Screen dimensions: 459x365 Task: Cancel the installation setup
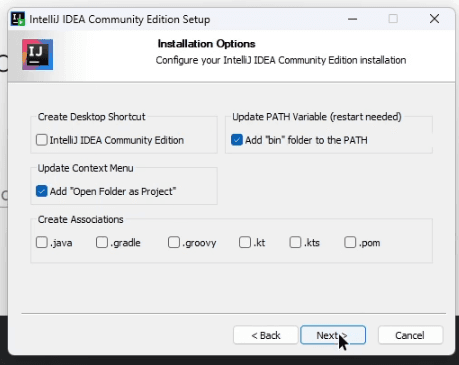[x=410, y=335]
